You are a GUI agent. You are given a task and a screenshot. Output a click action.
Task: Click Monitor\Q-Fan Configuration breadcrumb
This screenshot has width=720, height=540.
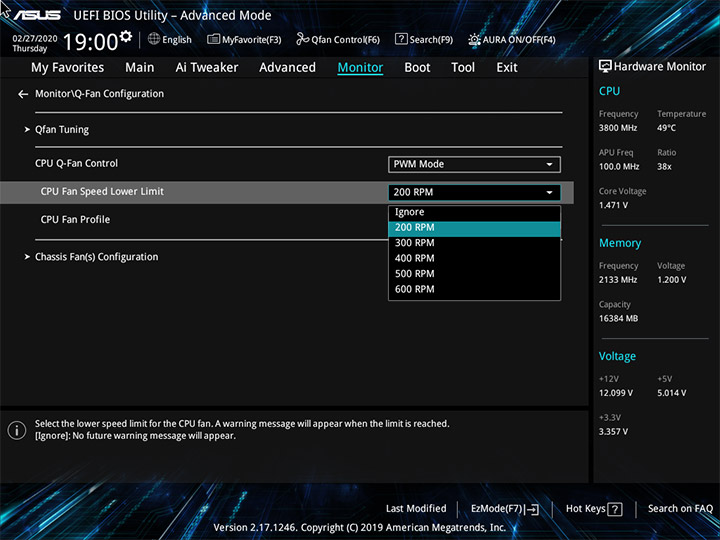pyautogui.click(x=100, y=94)
